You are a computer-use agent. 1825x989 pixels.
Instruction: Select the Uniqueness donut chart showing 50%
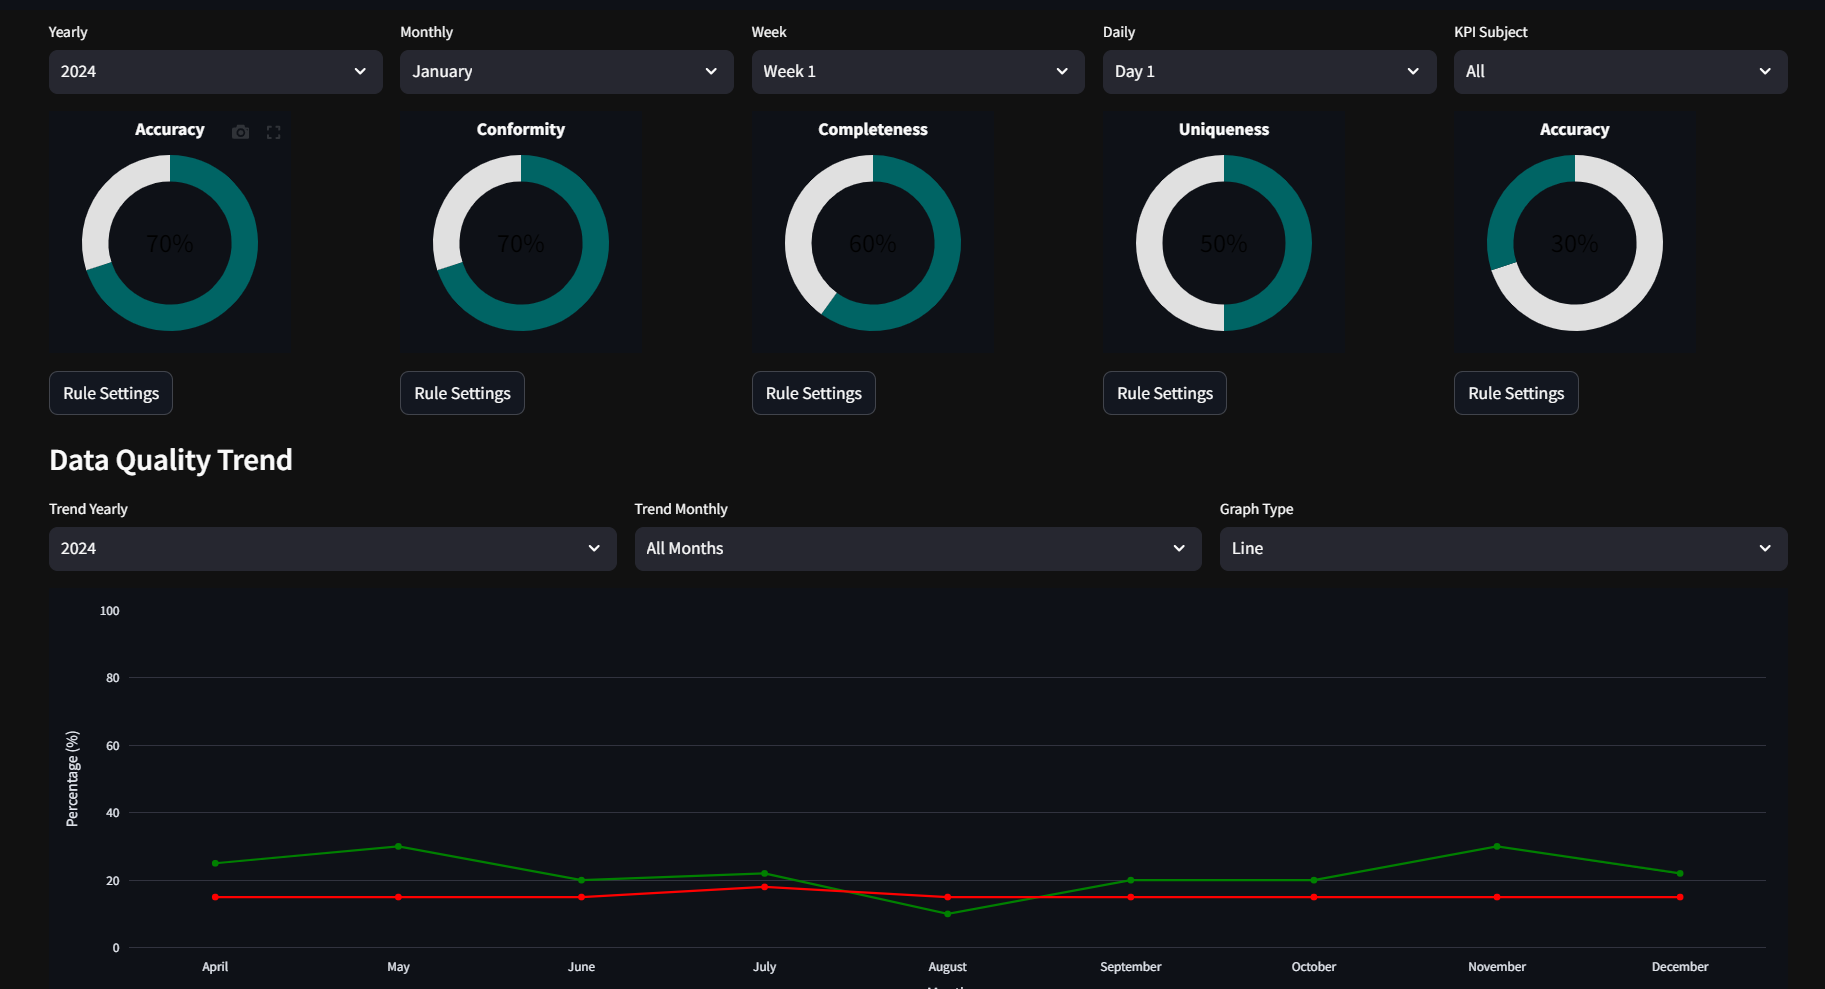point(1298,243)
